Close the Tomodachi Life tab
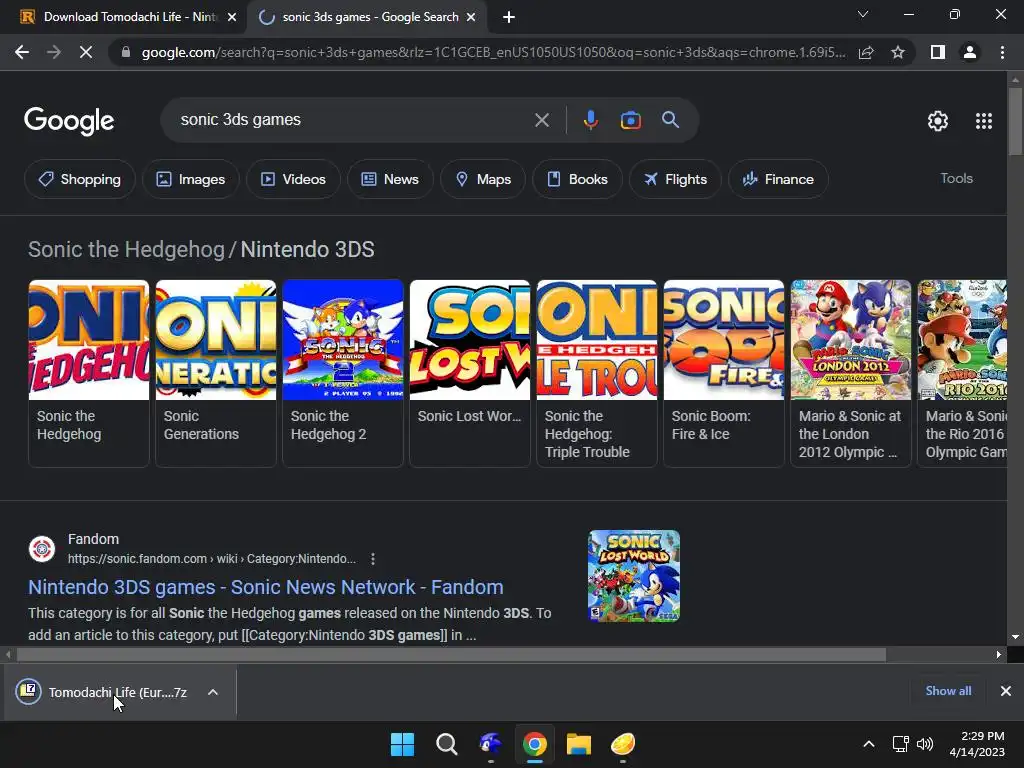 (x=232, y=18)
